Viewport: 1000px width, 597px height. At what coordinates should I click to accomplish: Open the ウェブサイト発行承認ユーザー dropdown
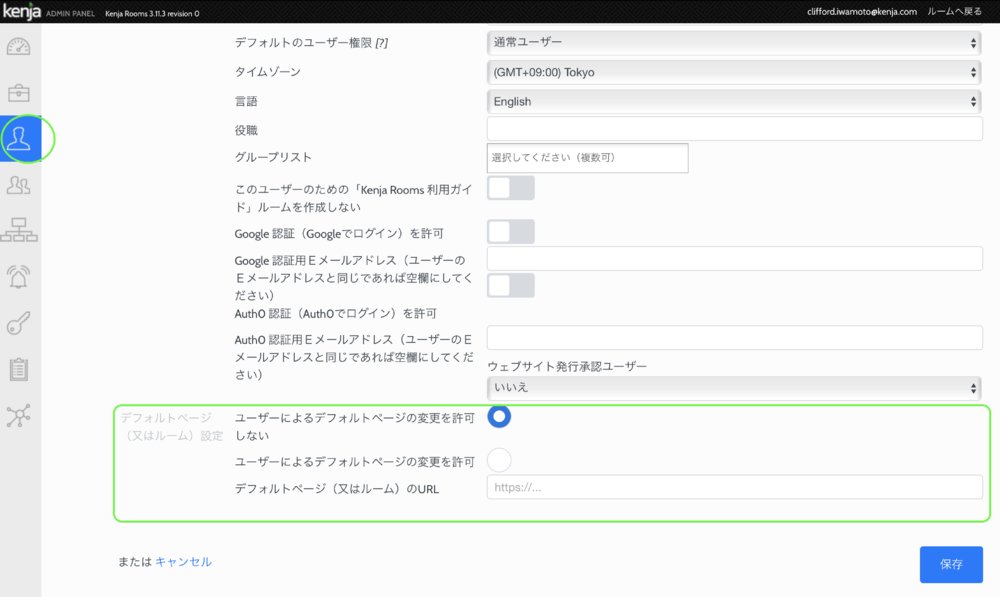point(734,387)
